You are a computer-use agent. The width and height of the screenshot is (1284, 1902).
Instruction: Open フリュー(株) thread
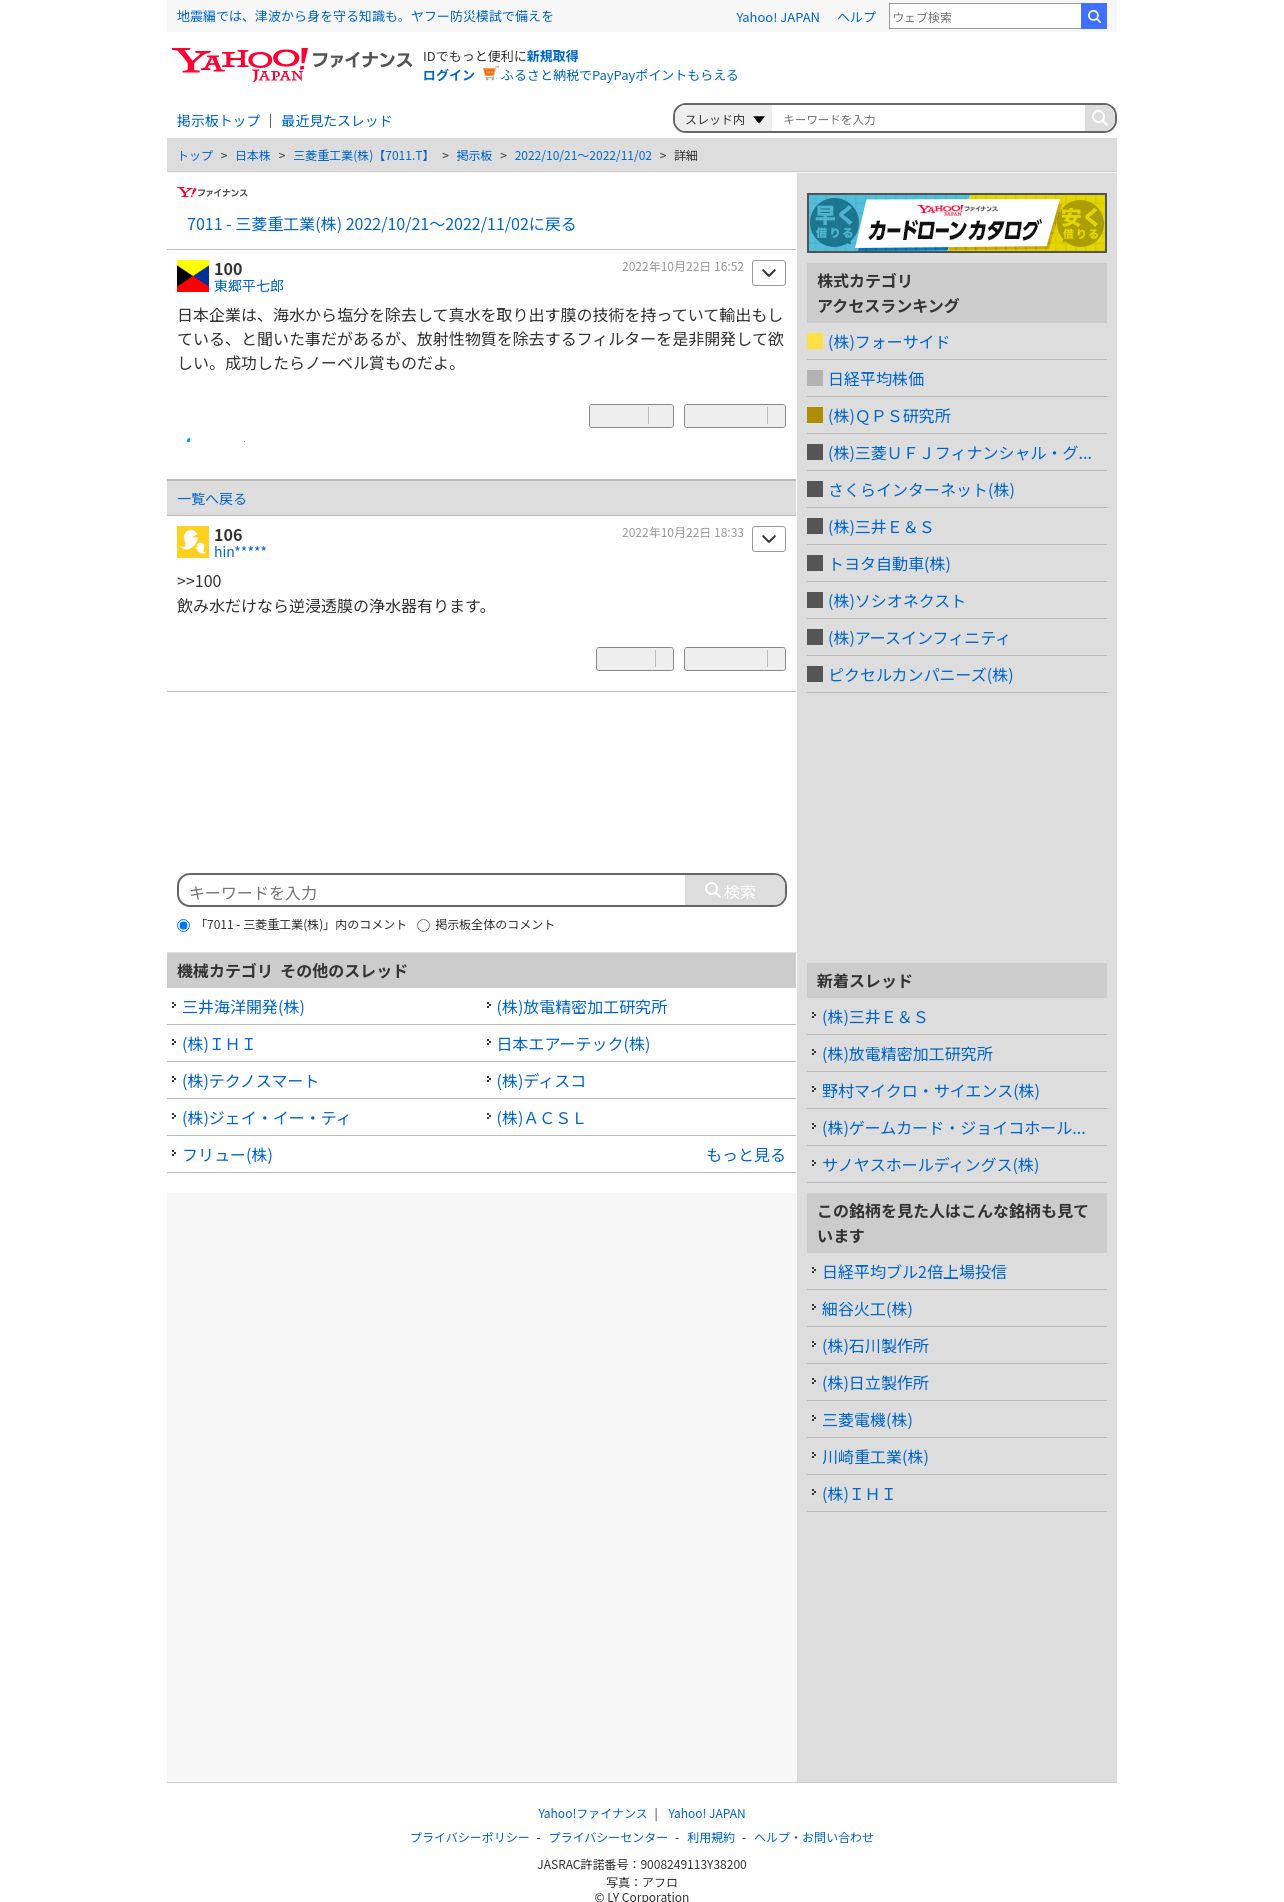pos(227,1155)
